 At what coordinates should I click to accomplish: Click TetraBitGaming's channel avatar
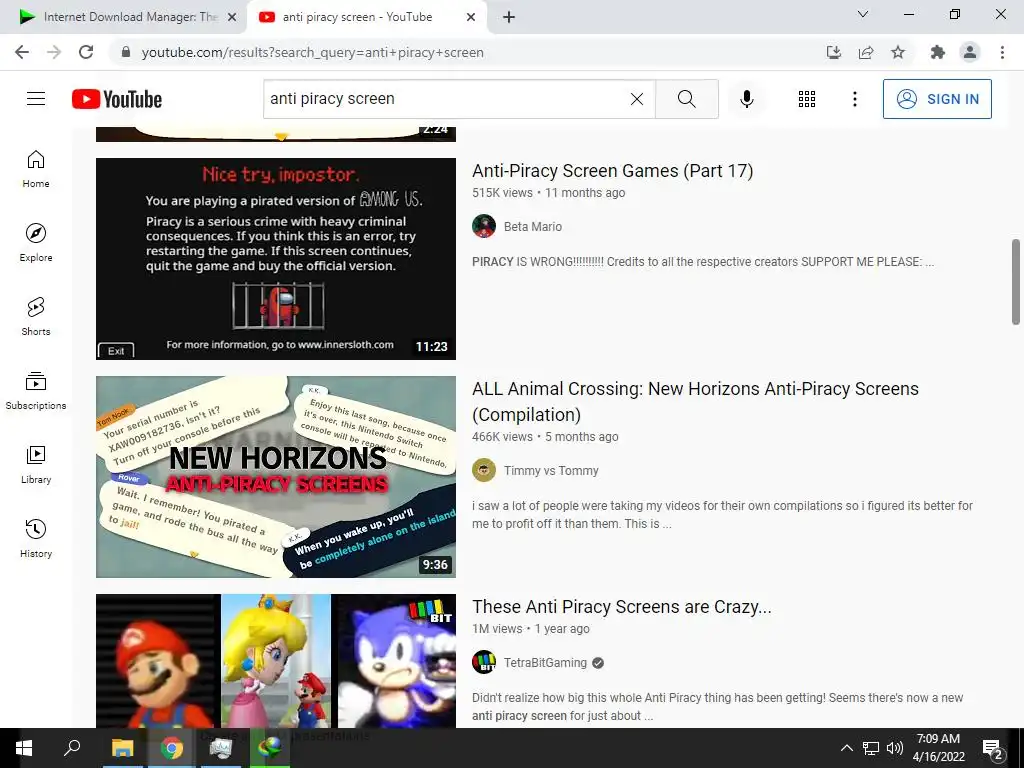[x=484, y=662]
